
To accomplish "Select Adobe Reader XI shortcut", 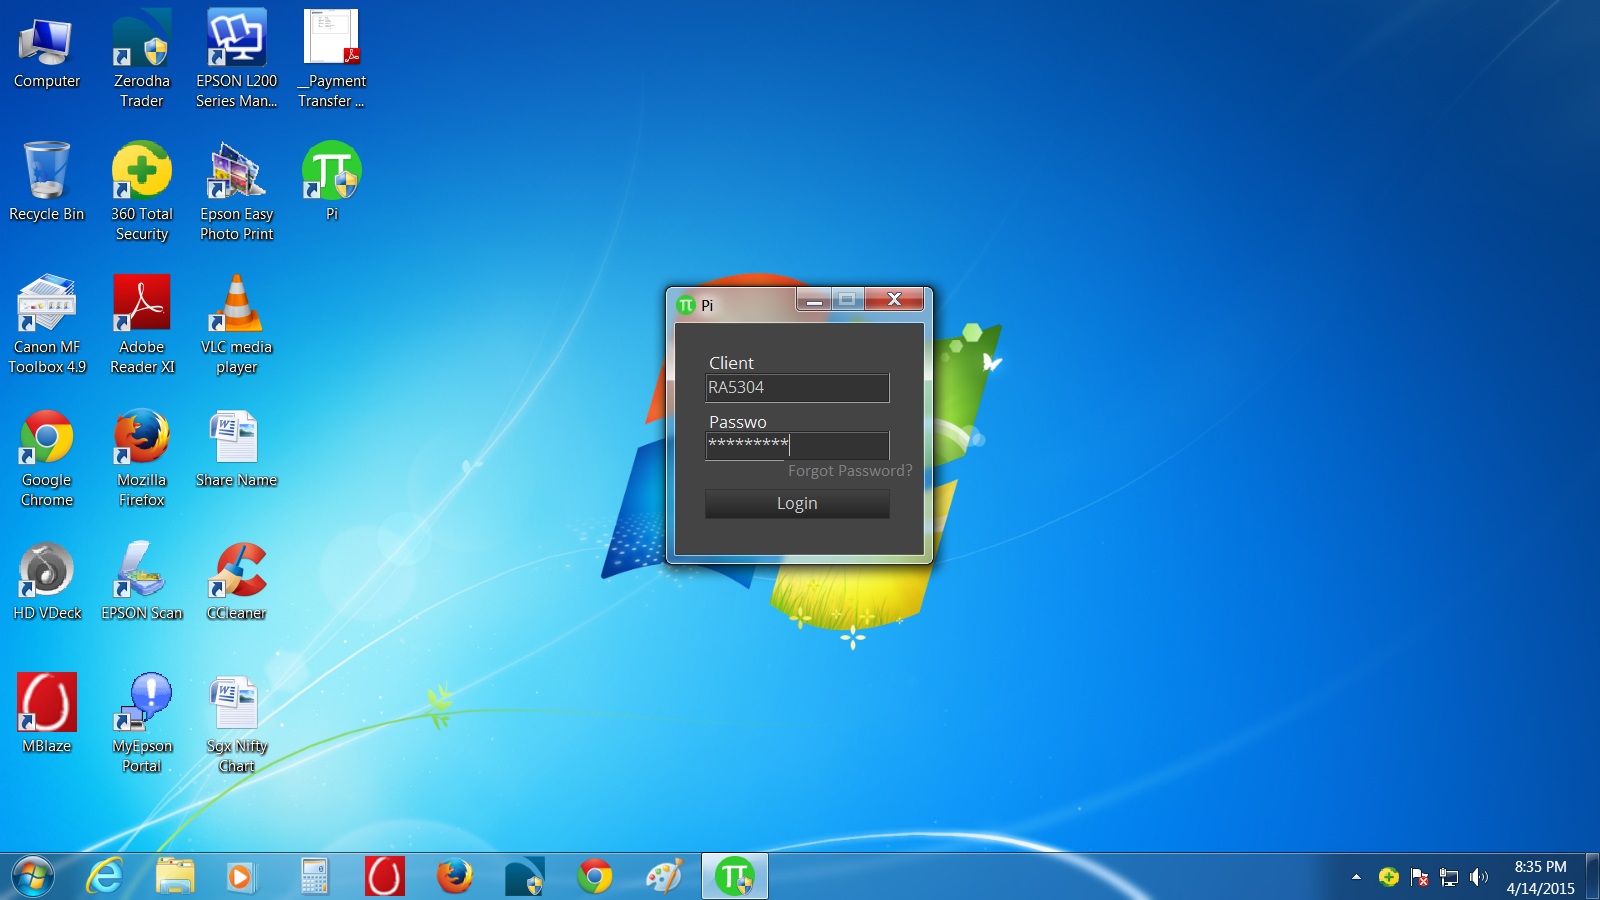I will (x=142, y=325).
